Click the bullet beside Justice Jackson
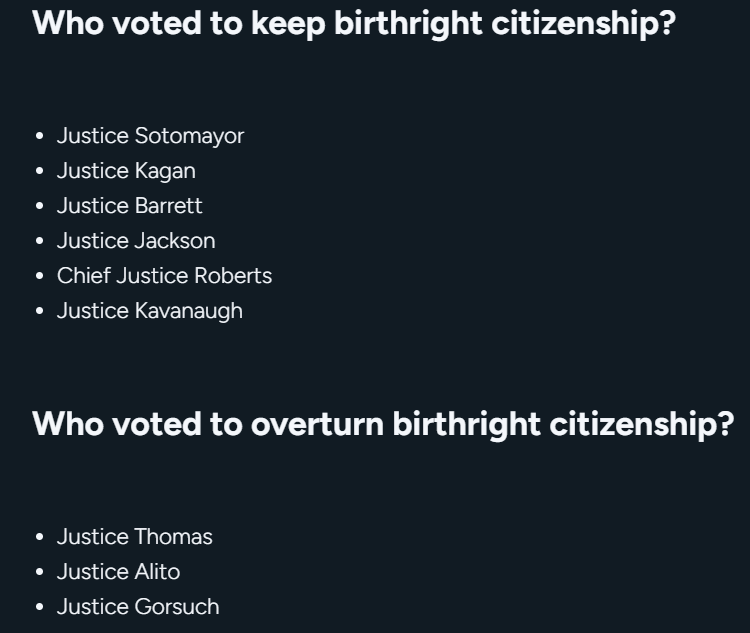750x633 pixels. 40,241
